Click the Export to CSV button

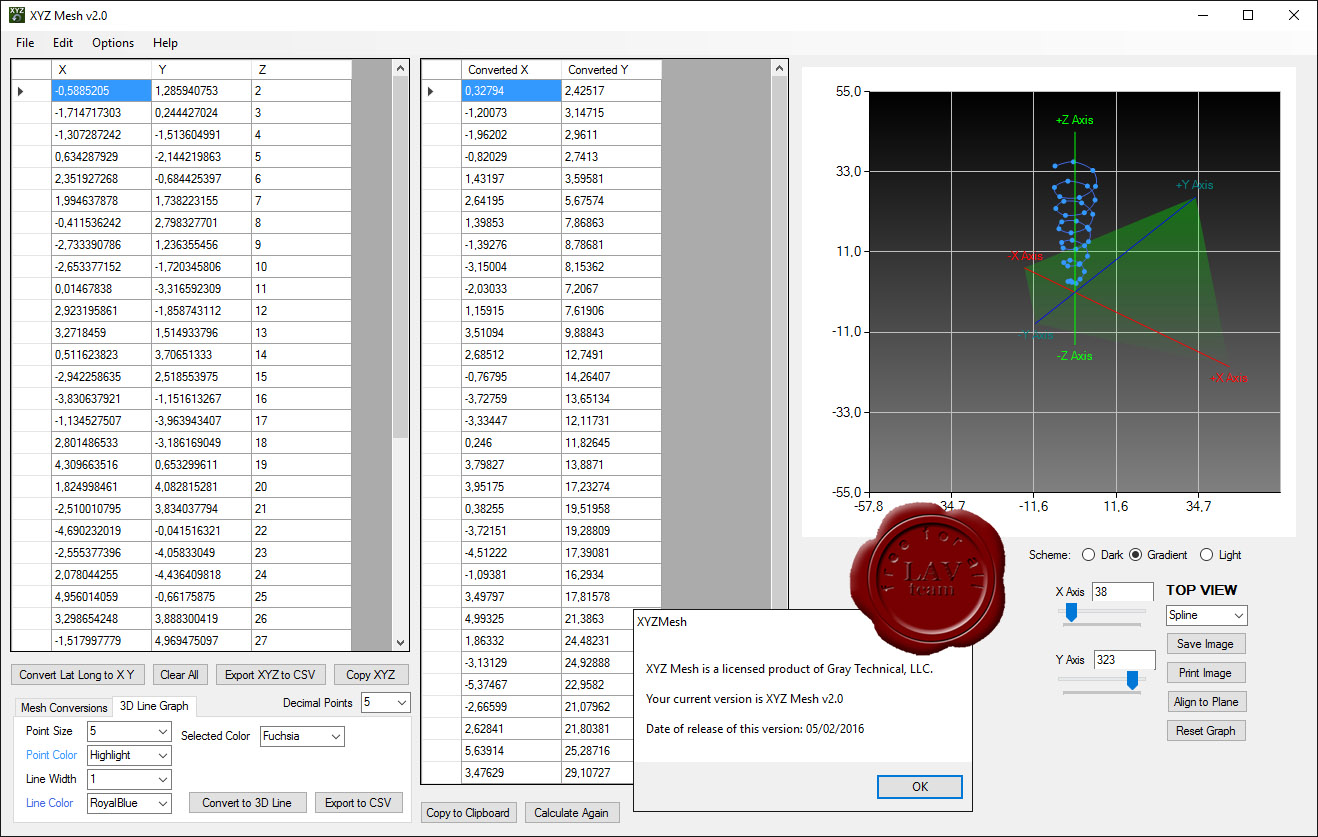pos(359,803)
